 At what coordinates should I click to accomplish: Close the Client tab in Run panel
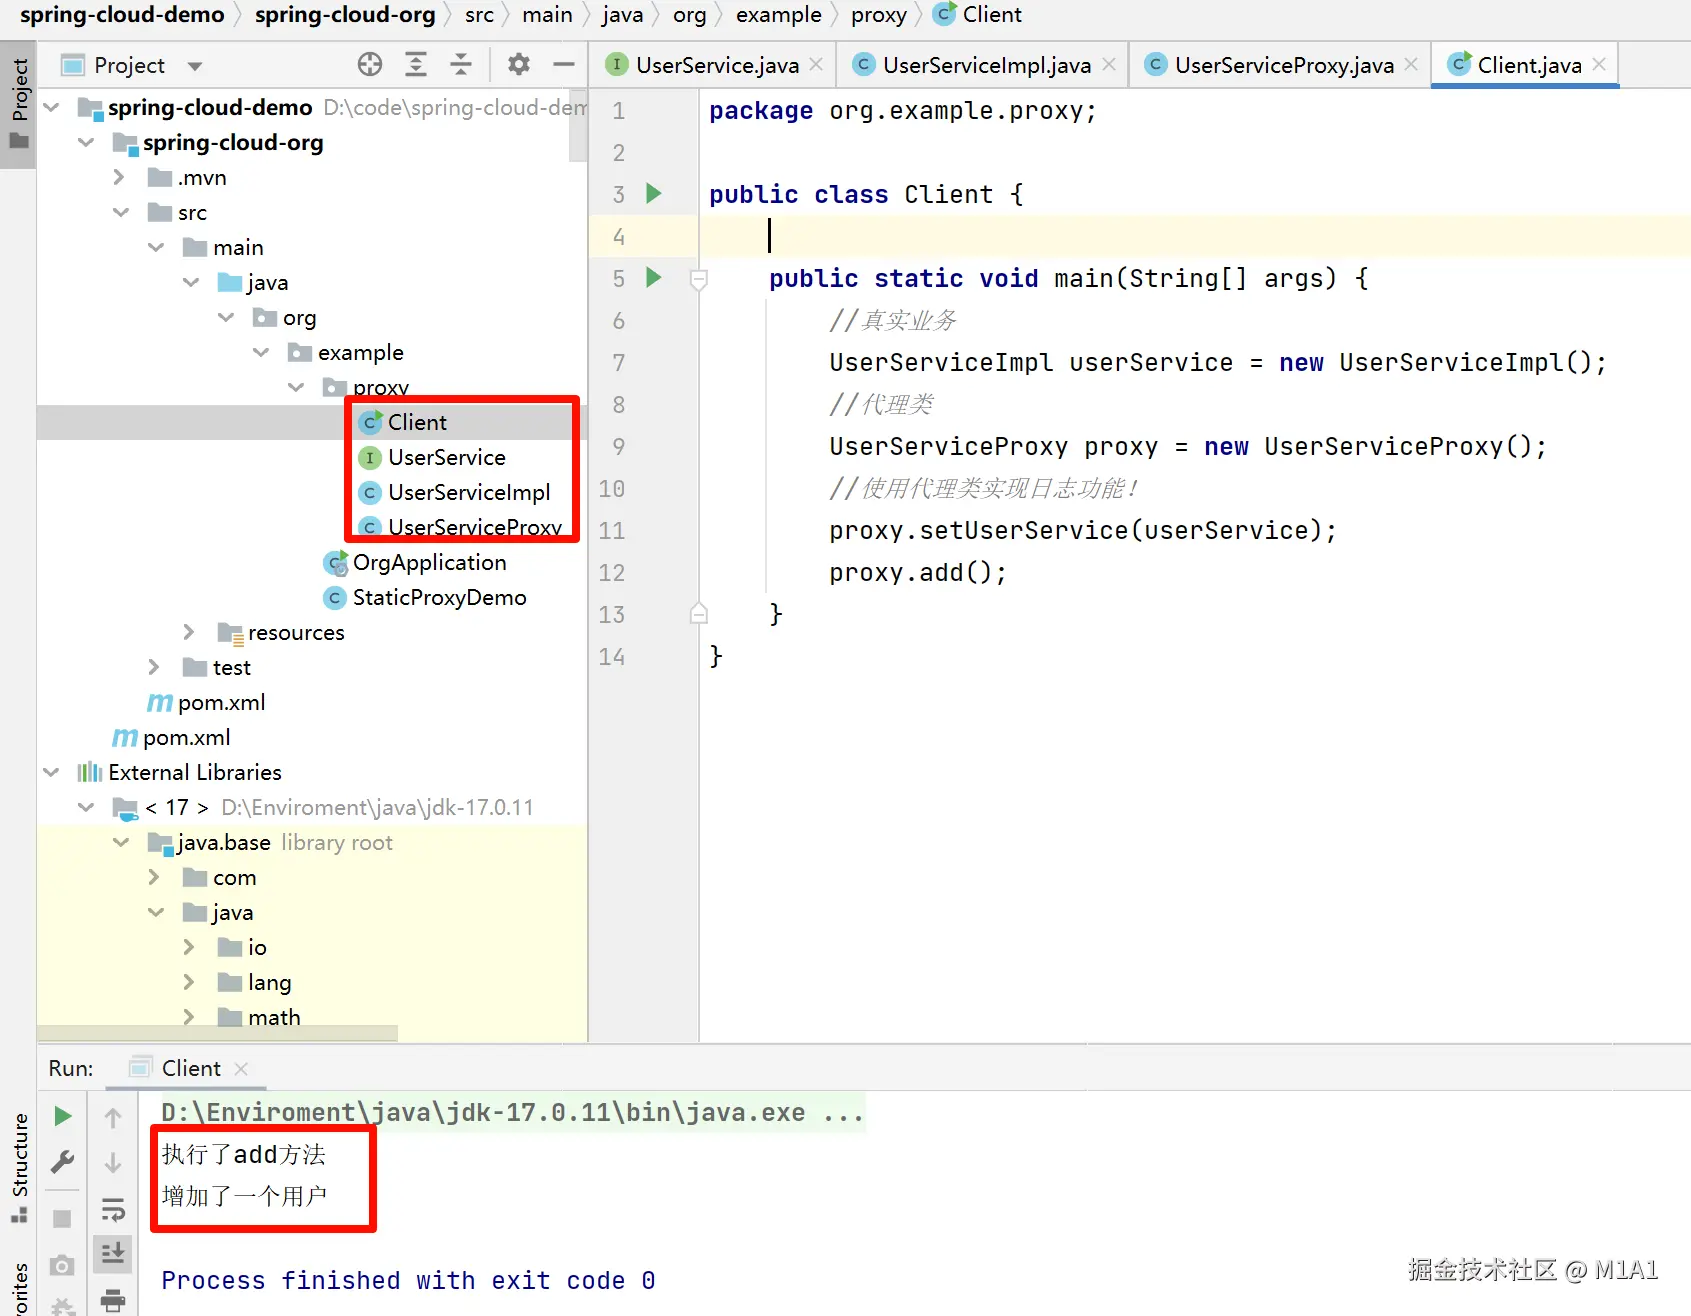pos(241,1069)
